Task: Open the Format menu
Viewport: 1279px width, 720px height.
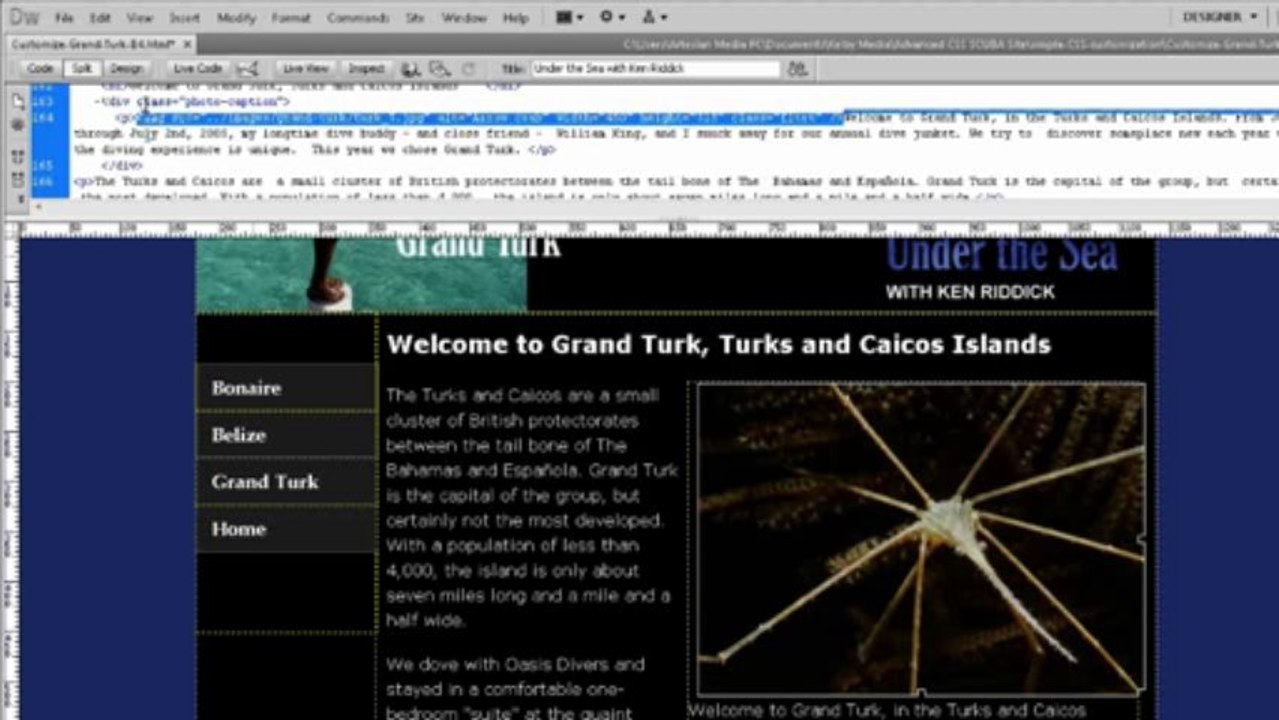Action: 291,18
